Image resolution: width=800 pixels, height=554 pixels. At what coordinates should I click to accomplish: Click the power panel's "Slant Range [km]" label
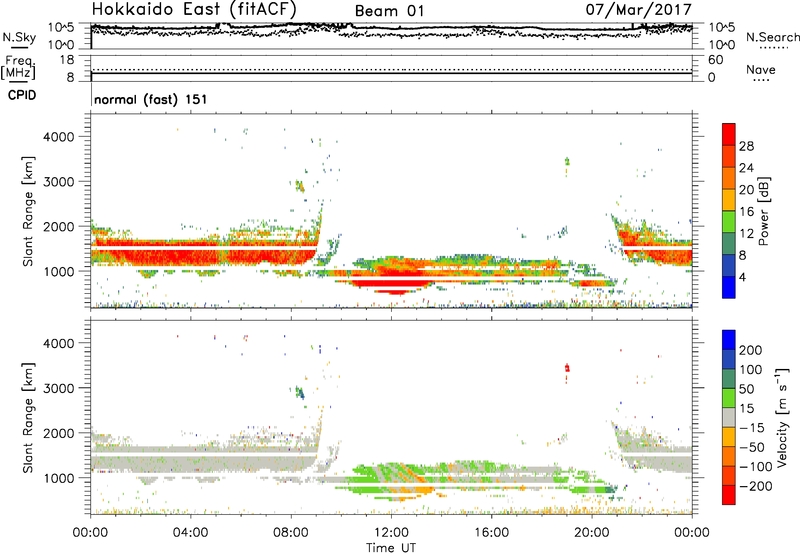coord(28,211)
